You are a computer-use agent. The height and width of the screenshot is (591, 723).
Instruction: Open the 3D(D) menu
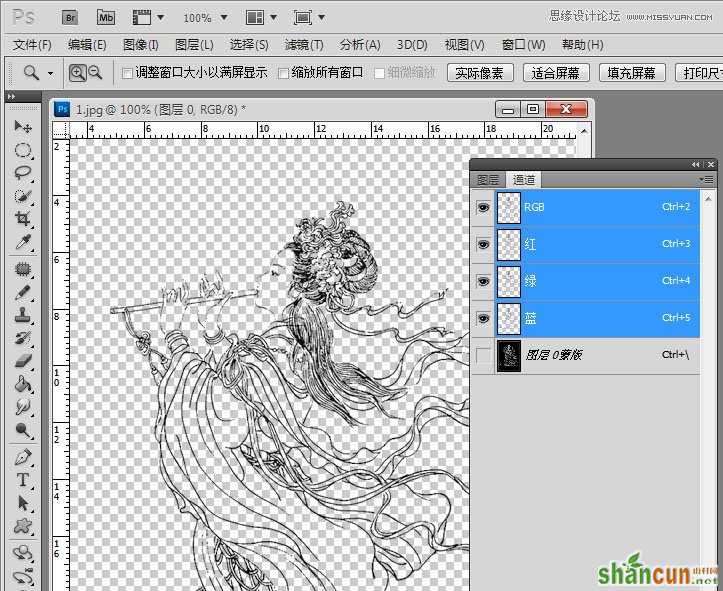[412, 45]
